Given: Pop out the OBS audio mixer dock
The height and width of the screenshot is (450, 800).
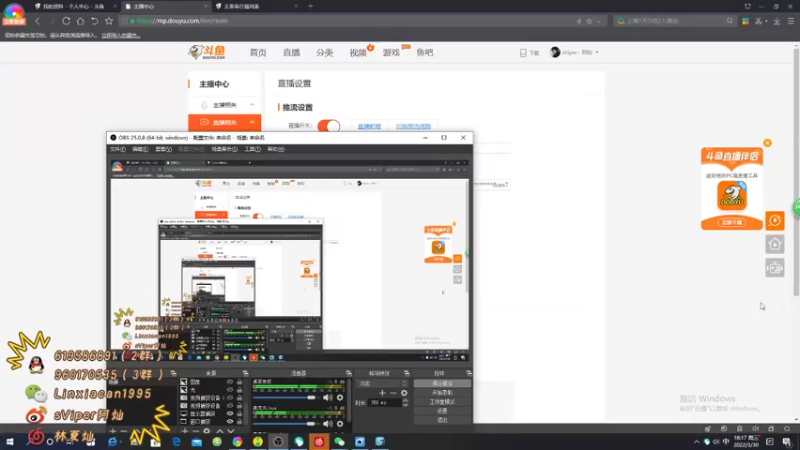Looking at the screenshot, I should (348, 373).
